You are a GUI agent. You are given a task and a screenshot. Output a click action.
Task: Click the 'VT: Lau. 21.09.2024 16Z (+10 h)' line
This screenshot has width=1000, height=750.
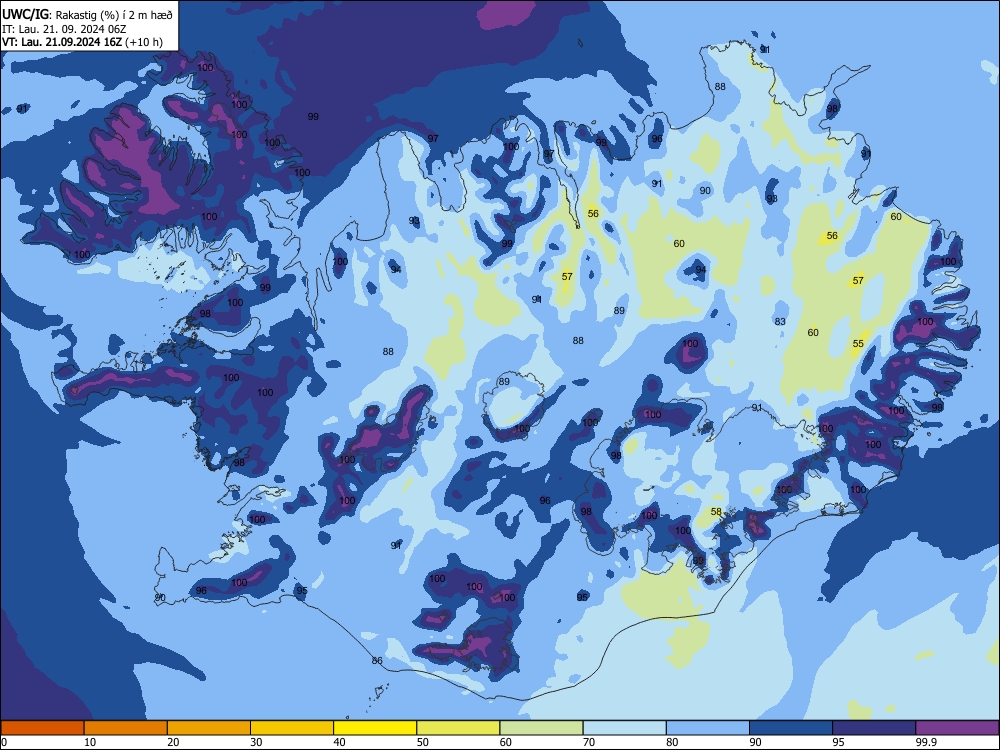82,43
